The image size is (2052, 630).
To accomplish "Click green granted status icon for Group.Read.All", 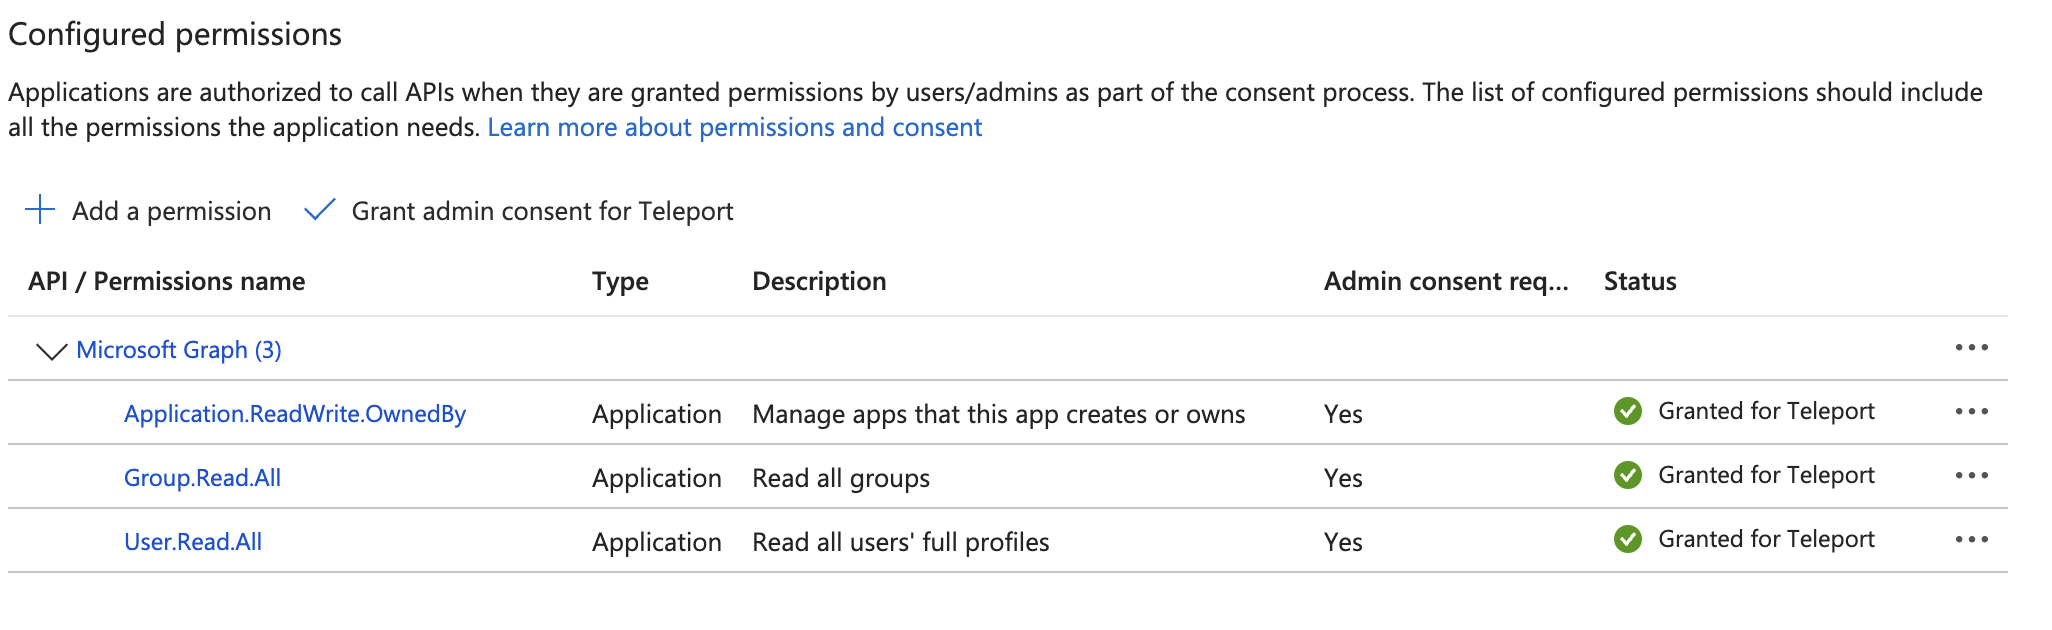I will coord(1628,475).
